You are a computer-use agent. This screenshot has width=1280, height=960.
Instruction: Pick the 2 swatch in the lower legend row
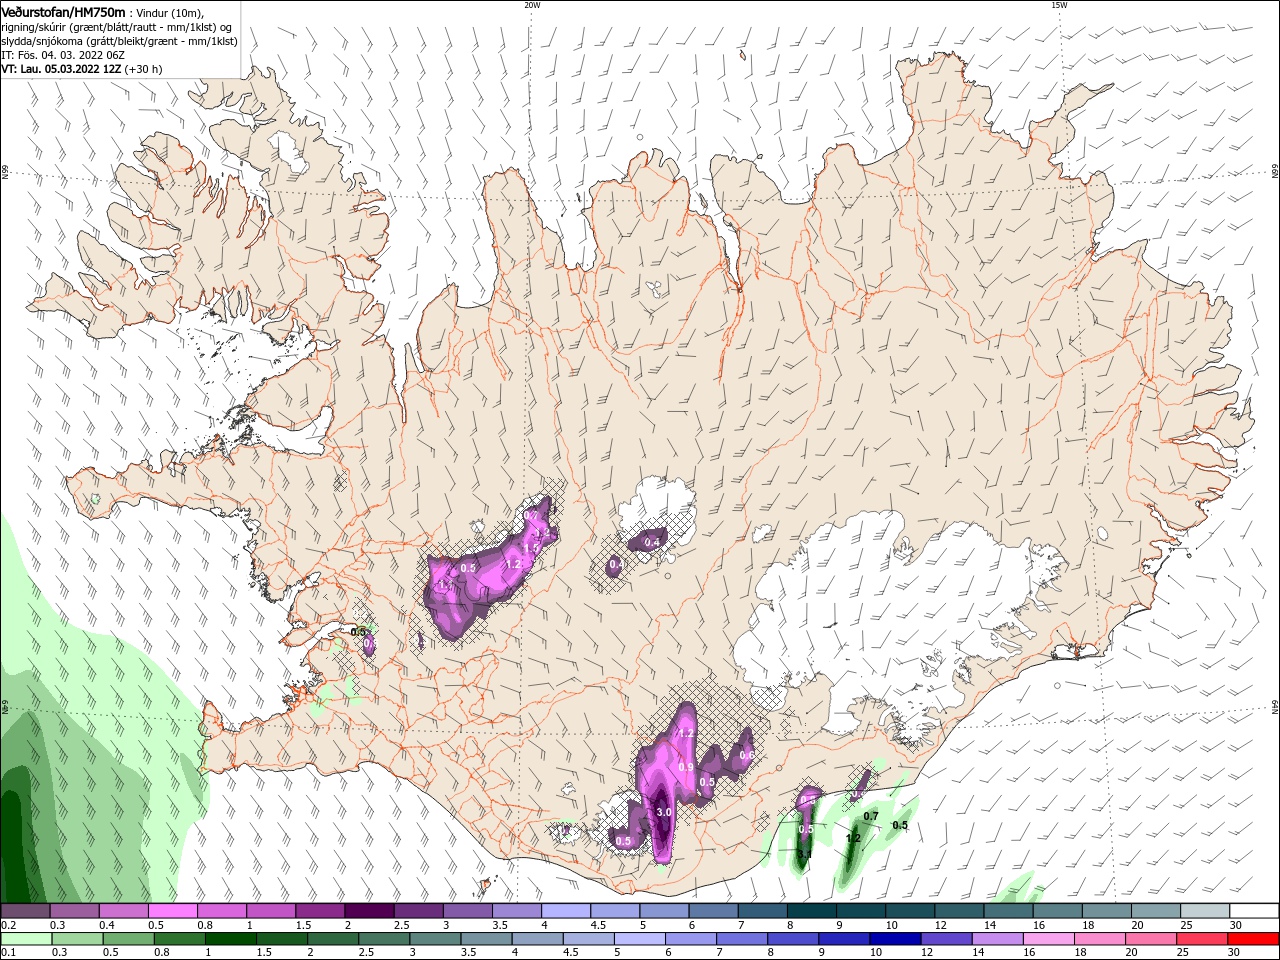333,939
